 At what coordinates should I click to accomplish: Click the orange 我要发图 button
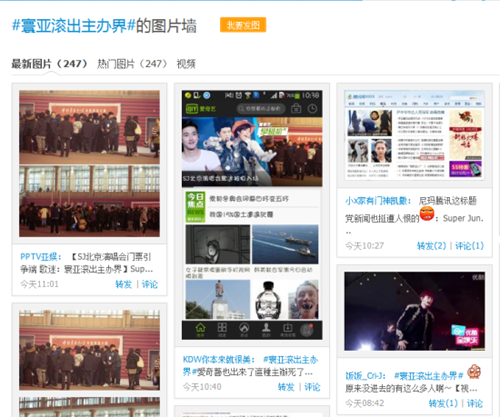click(x=243, y=25)
